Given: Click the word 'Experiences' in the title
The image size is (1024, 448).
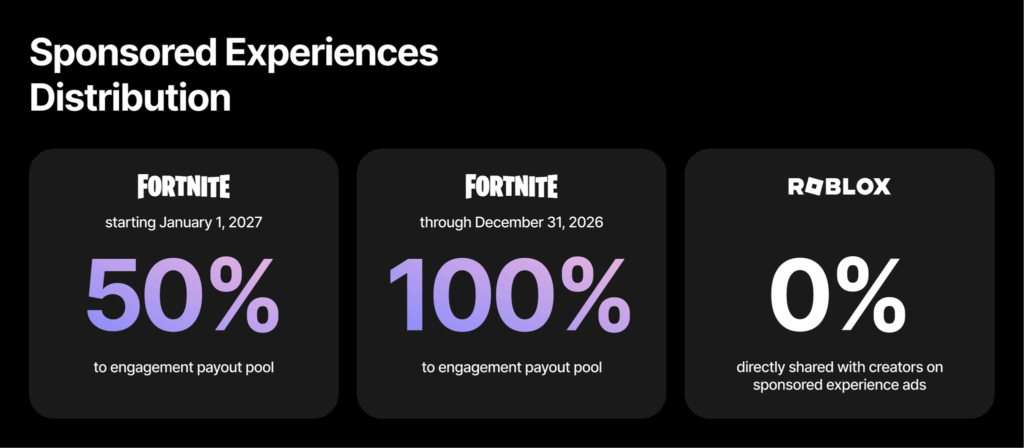Looking at the screenshot, I should pos(332,53).
